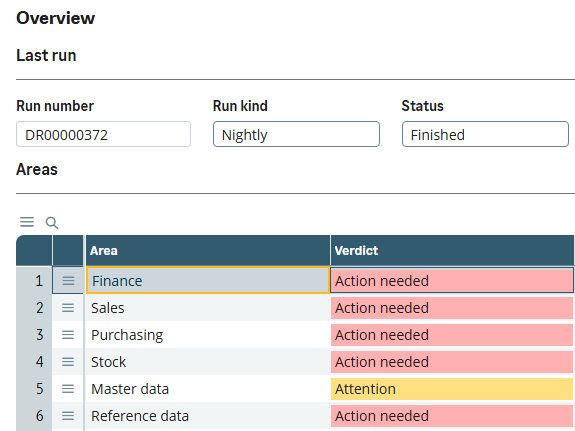575x431 pixels.
Task: Click the search magnifier icon above the table
Action: click(51, 222)
